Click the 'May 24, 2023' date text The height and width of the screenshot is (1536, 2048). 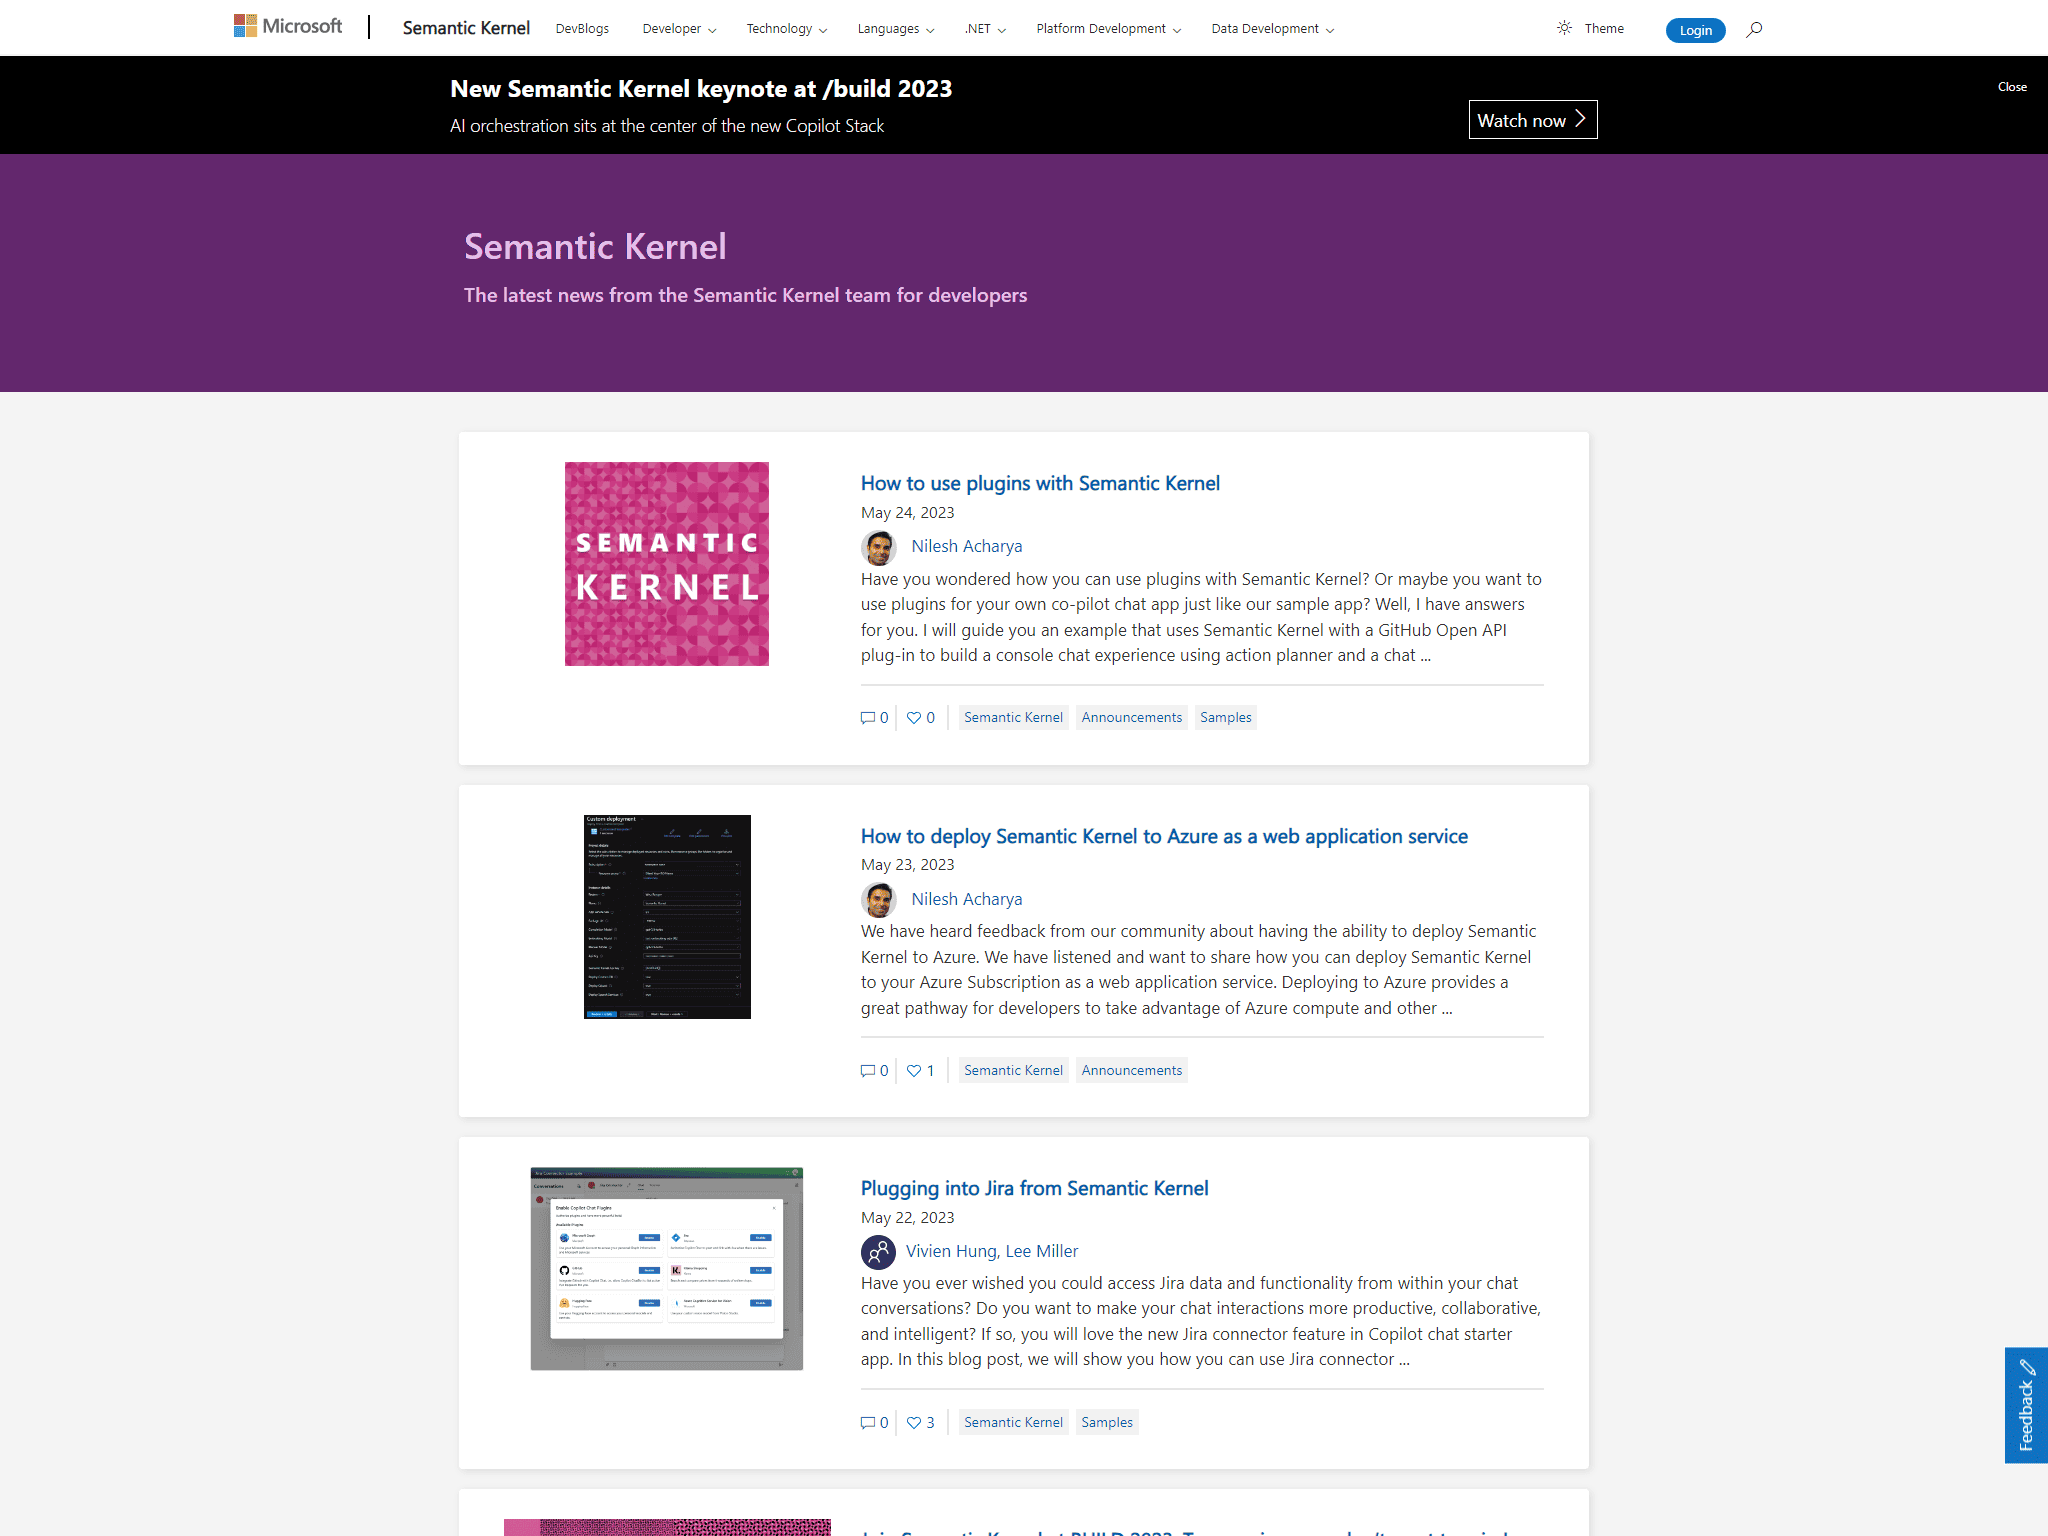(908, 513)
